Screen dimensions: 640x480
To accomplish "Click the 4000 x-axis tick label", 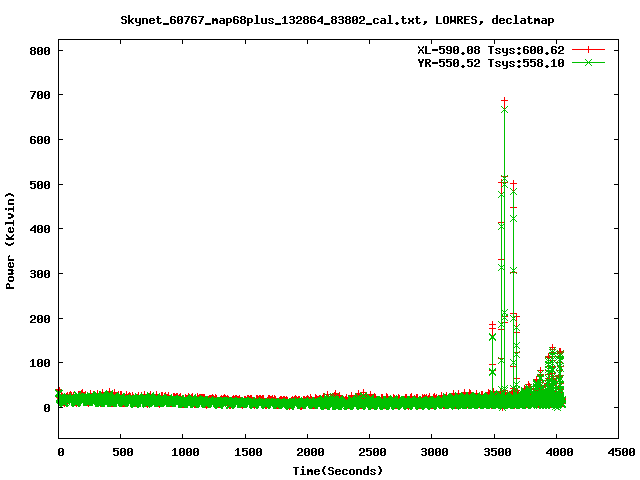I will pyautogui.click(x=559, y=452).
